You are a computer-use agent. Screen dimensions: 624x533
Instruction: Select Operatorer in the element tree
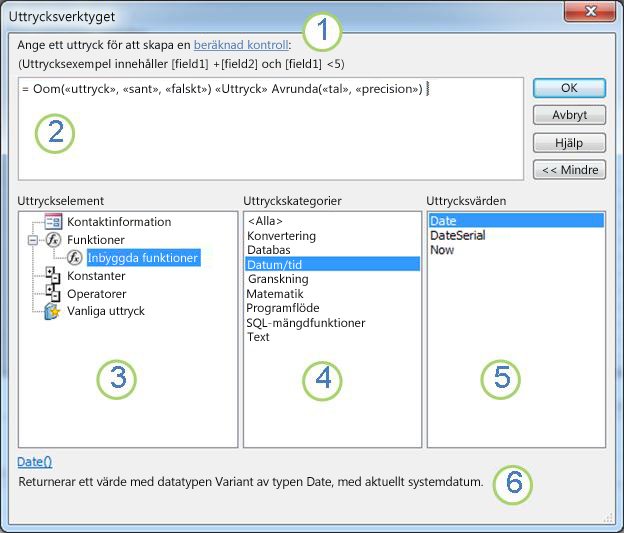tap(96, 294)
